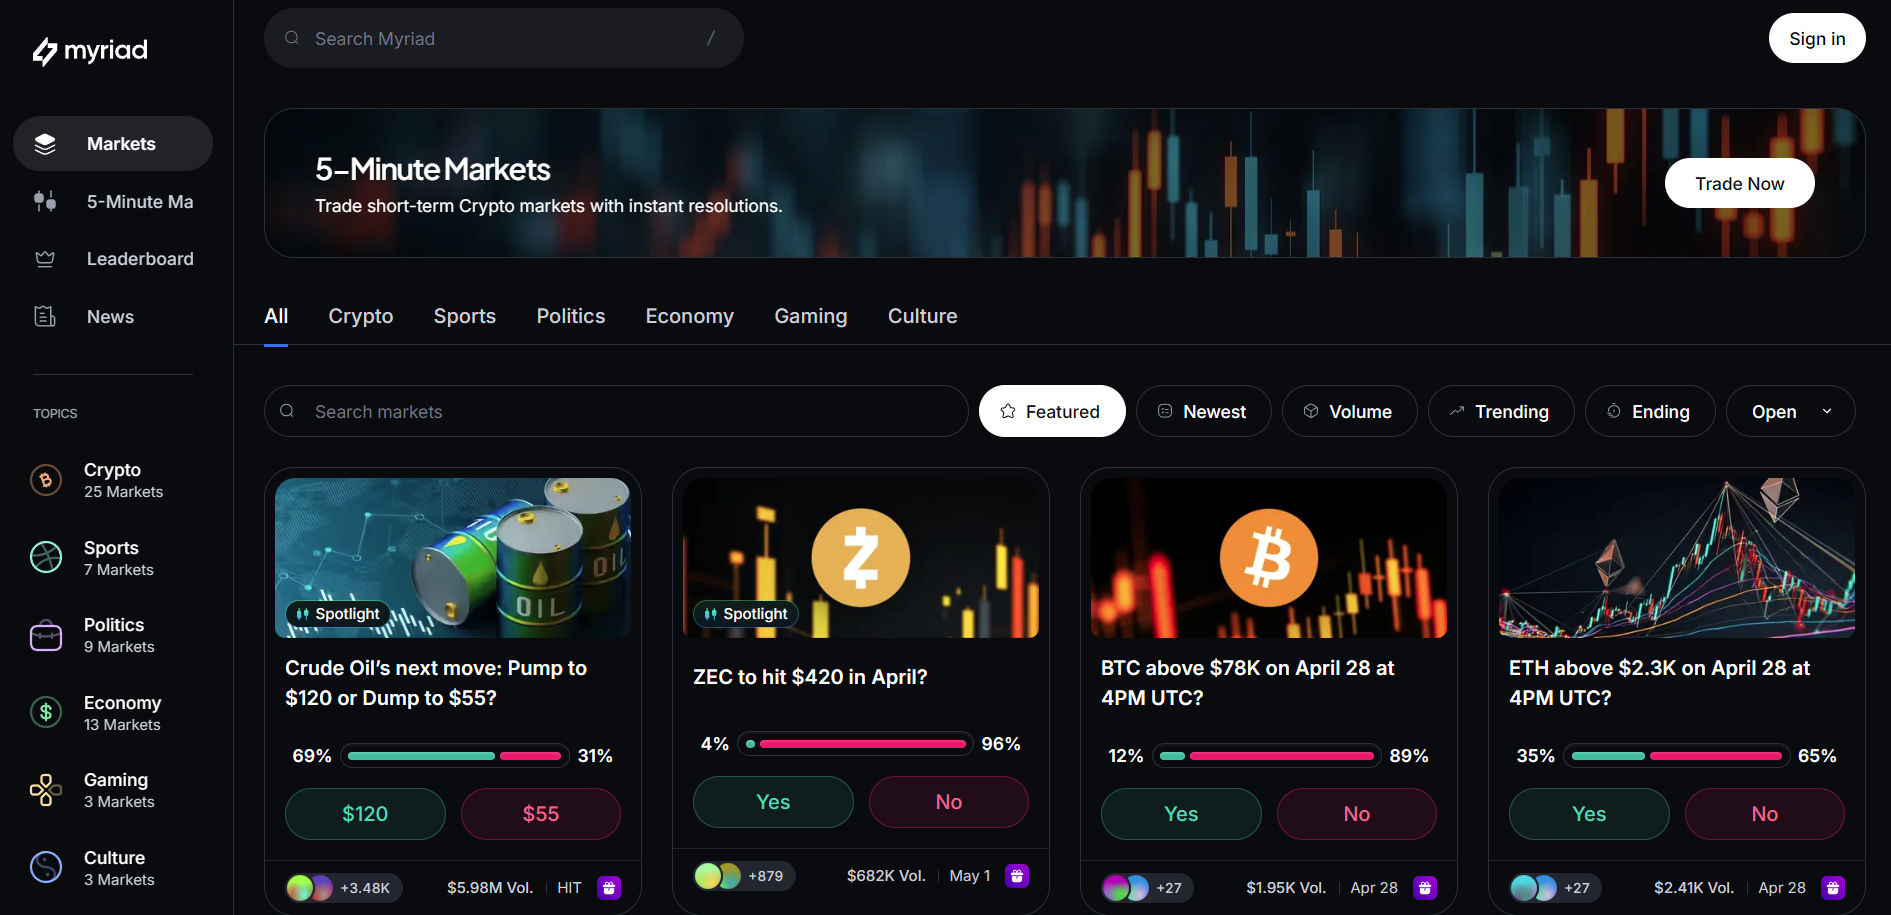Open the Markets section in the sidebar
1891x915 pixels.
click(112, 143)
